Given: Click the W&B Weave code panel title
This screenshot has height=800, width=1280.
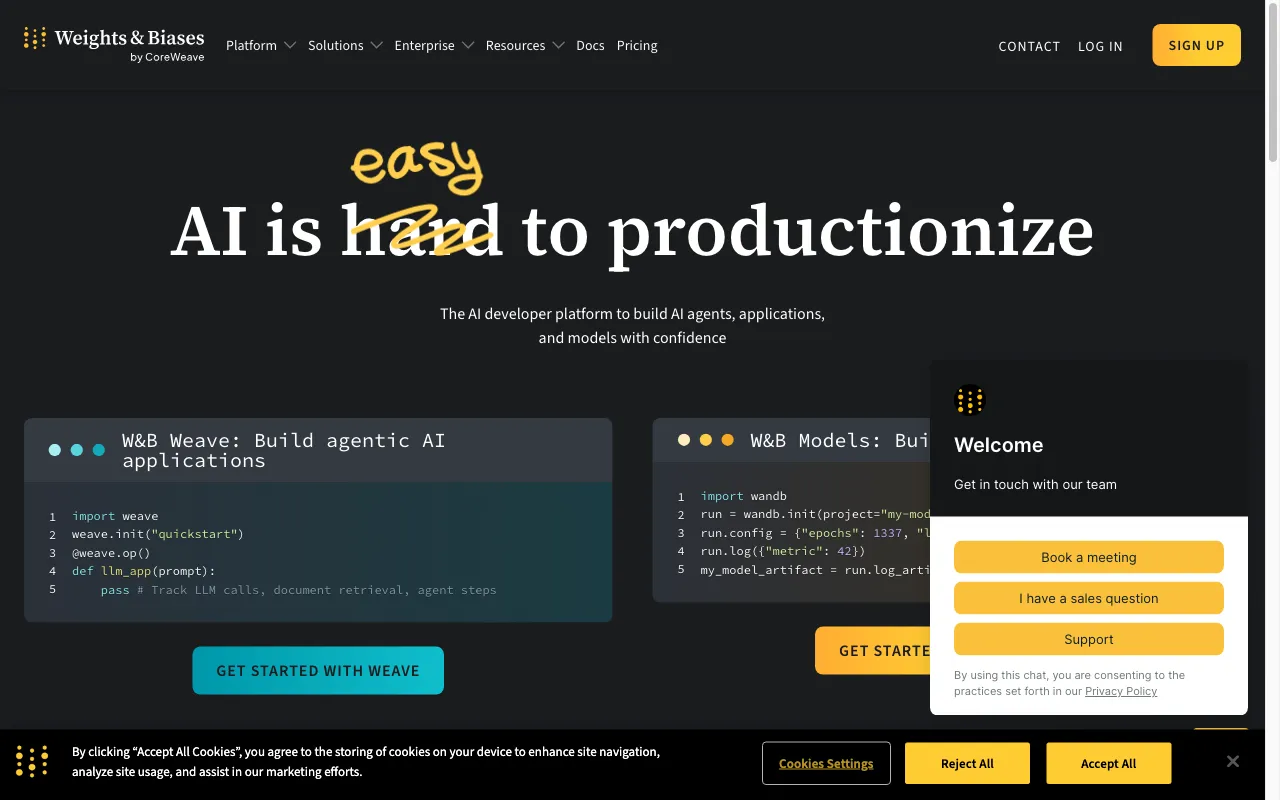Looking at the screenshot, I should coord(284,450).
